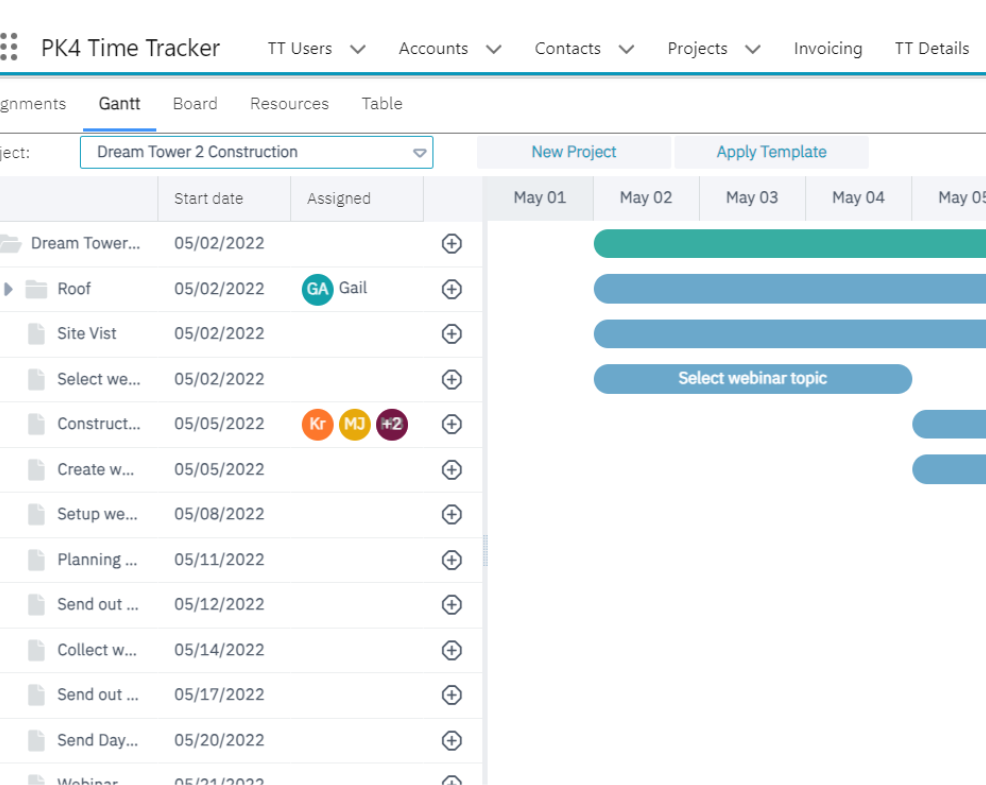Add an assignee to the Site Visit task
The width and height of the screenshot is (986, 785).
pyautogui.click(x=451, y=334)
